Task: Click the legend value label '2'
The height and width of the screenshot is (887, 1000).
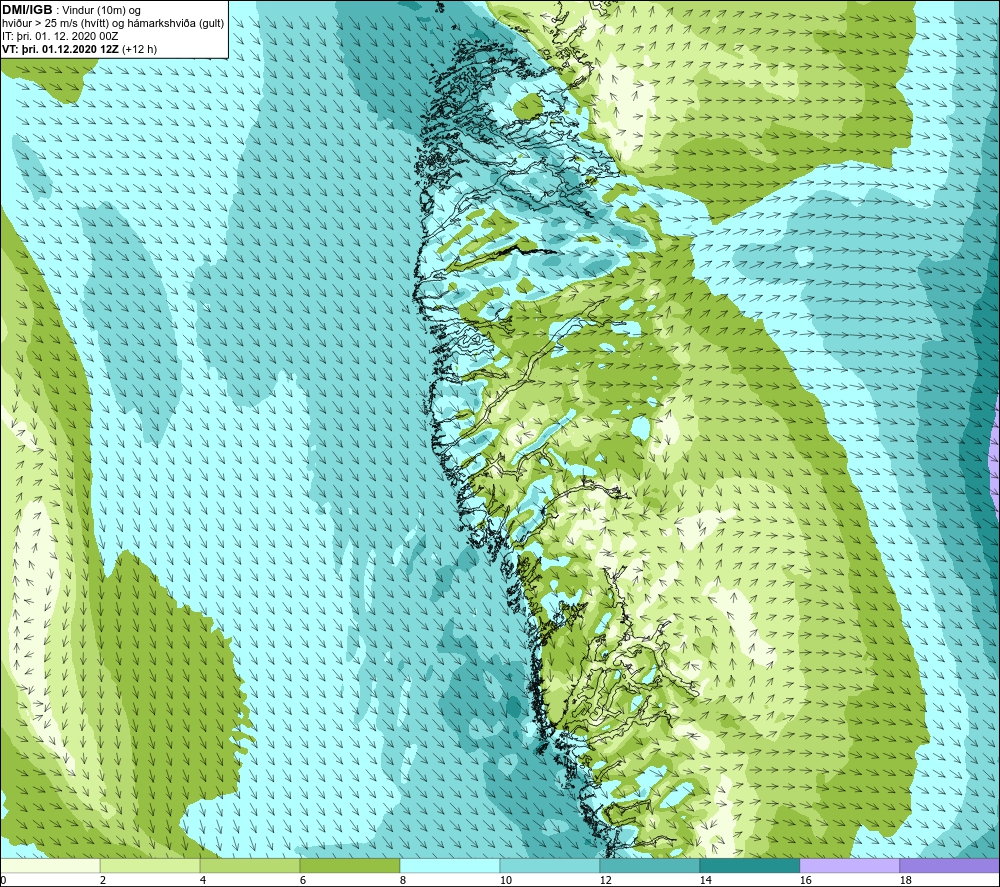Action: pos(103,880)
